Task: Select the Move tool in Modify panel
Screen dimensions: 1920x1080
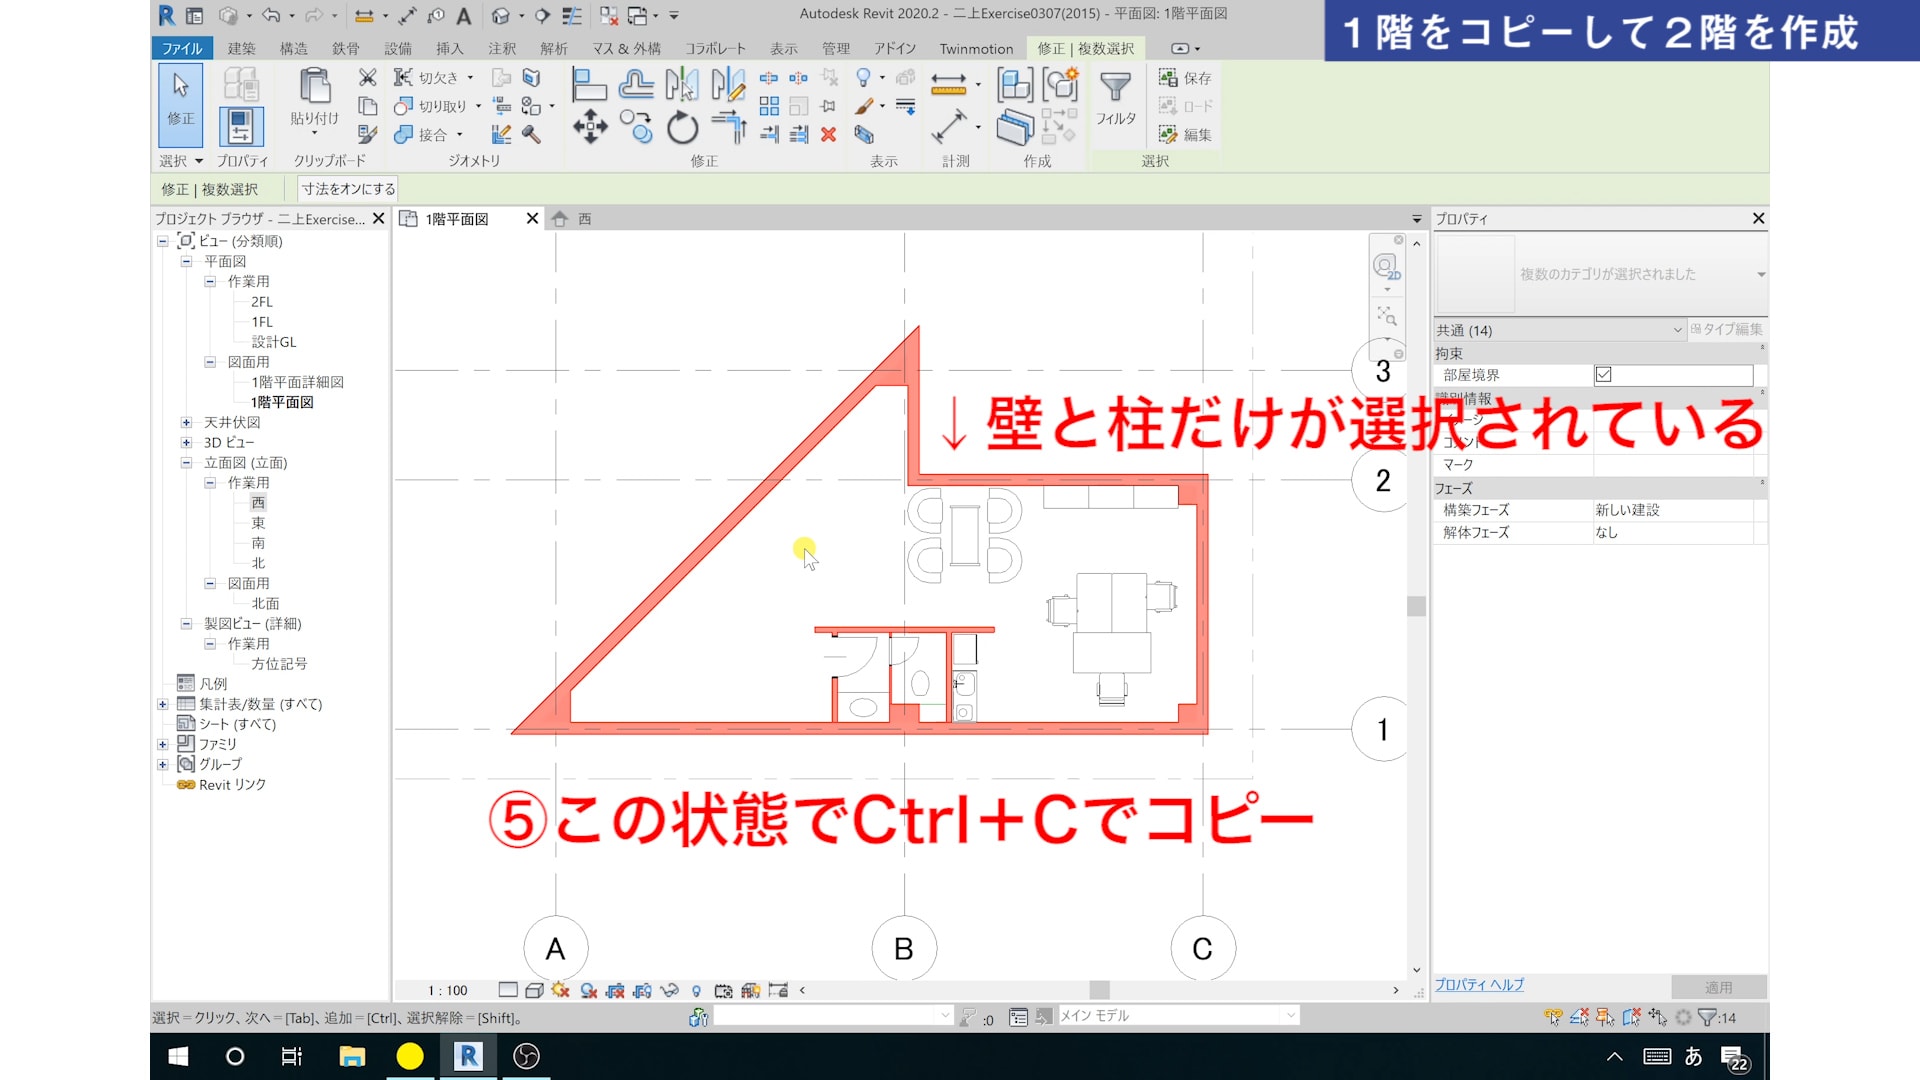Action: 590,127
